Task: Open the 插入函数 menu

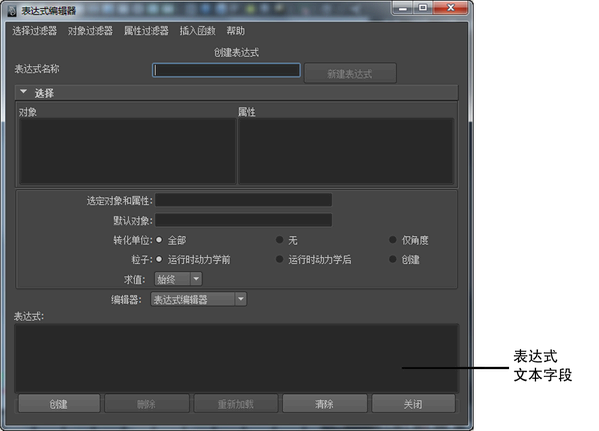Action: 198,31
